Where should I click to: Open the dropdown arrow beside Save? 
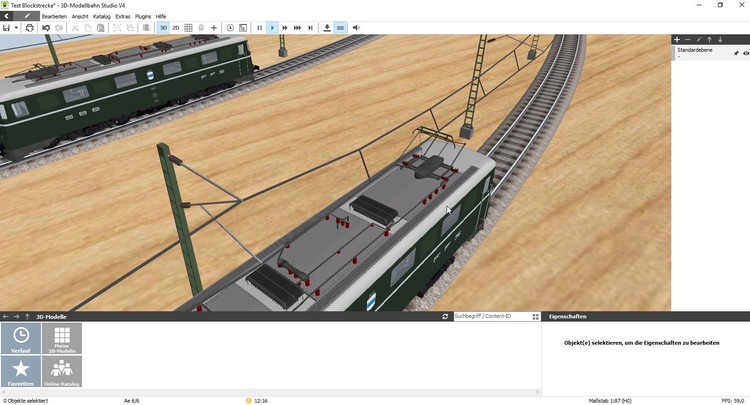(x=16, y=28)
